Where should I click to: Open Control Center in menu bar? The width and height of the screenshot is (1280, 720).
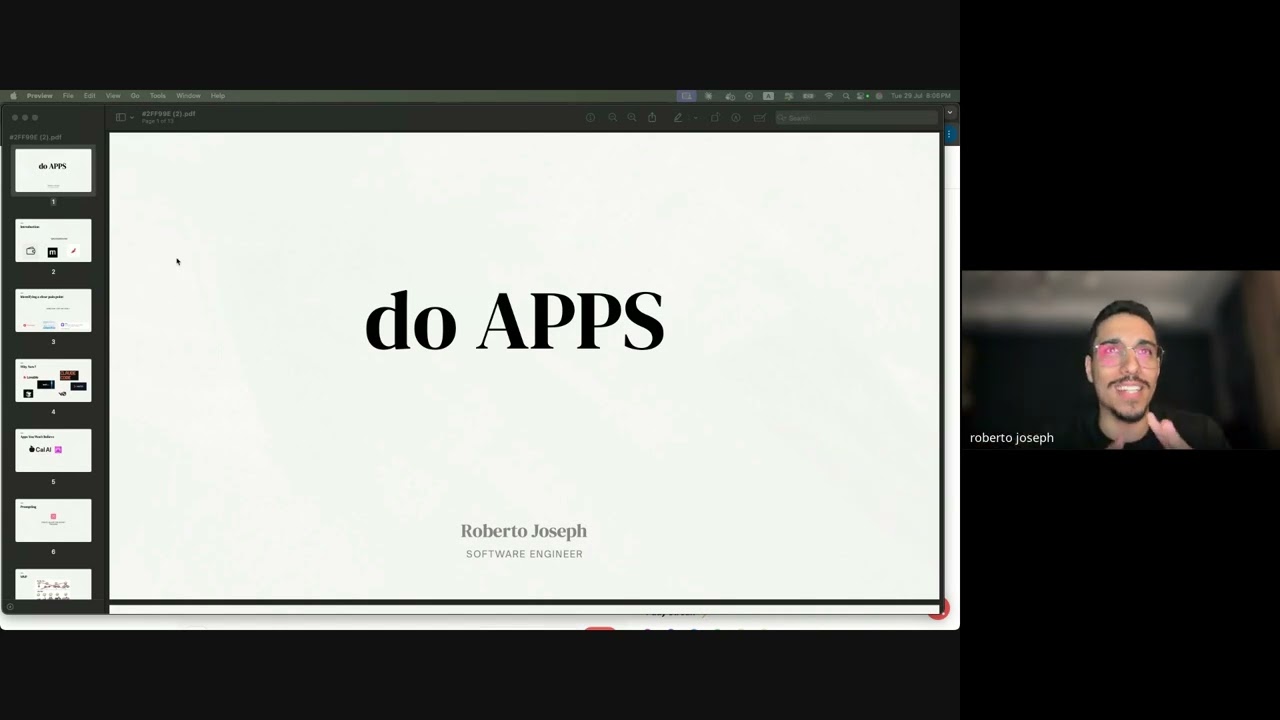(859, 96)
